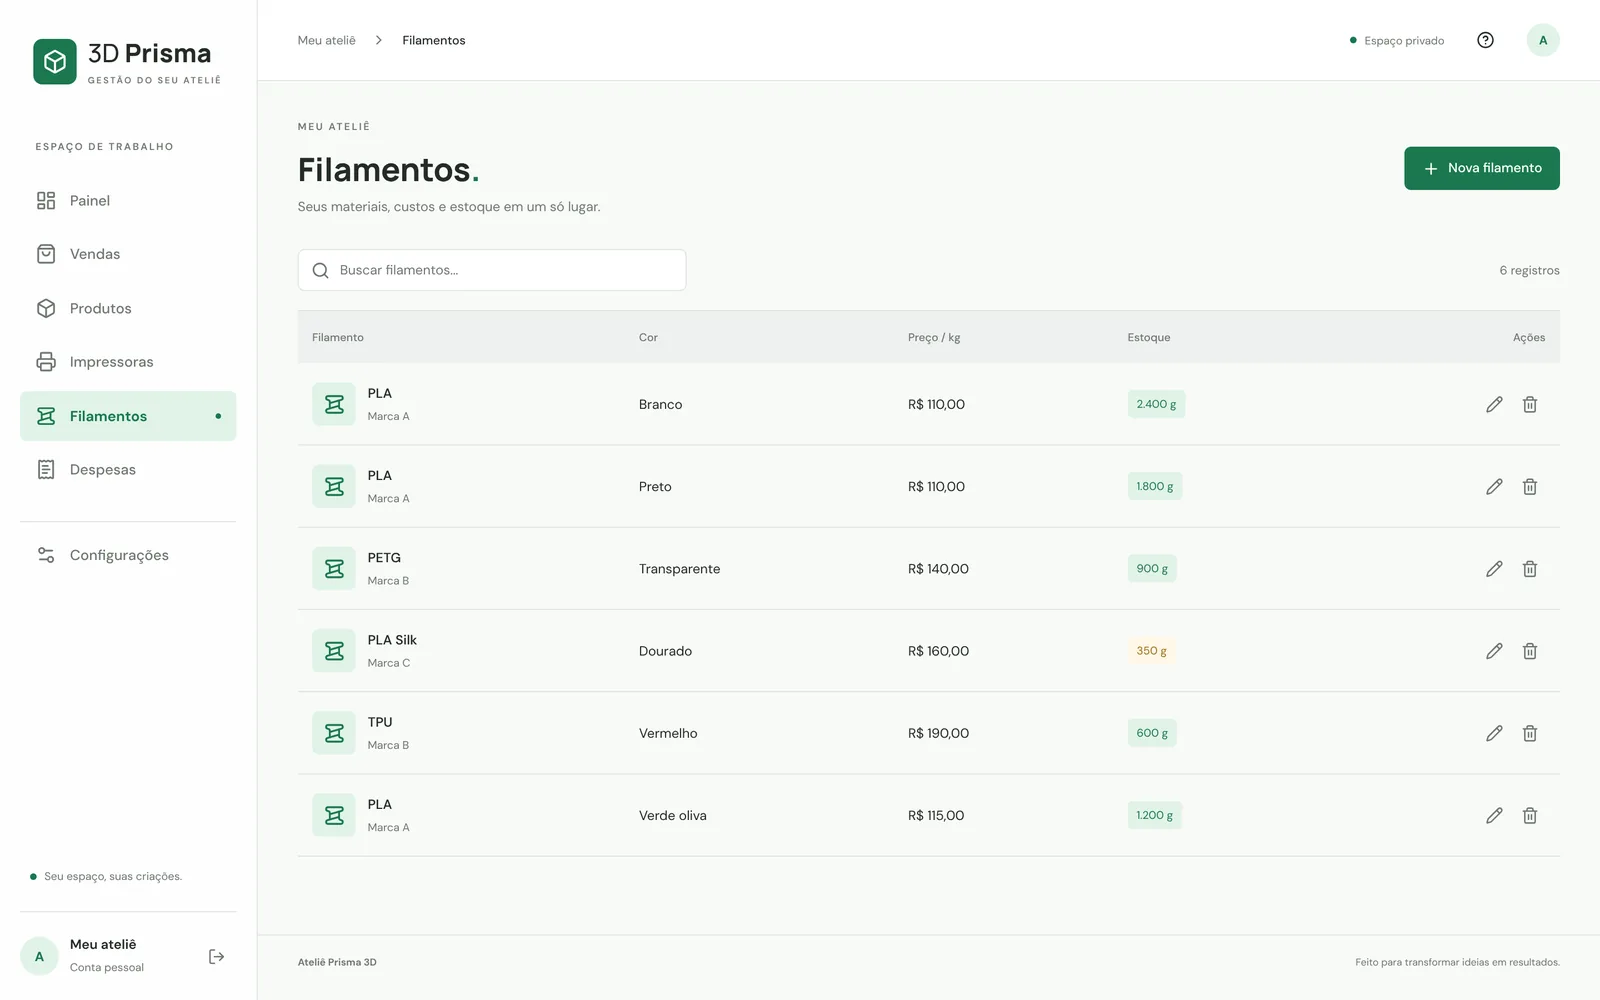Screen dimensions: 1600x1000
Task: Edit the PLA Verde oliva filament
Action: (x=1494, y=815)
